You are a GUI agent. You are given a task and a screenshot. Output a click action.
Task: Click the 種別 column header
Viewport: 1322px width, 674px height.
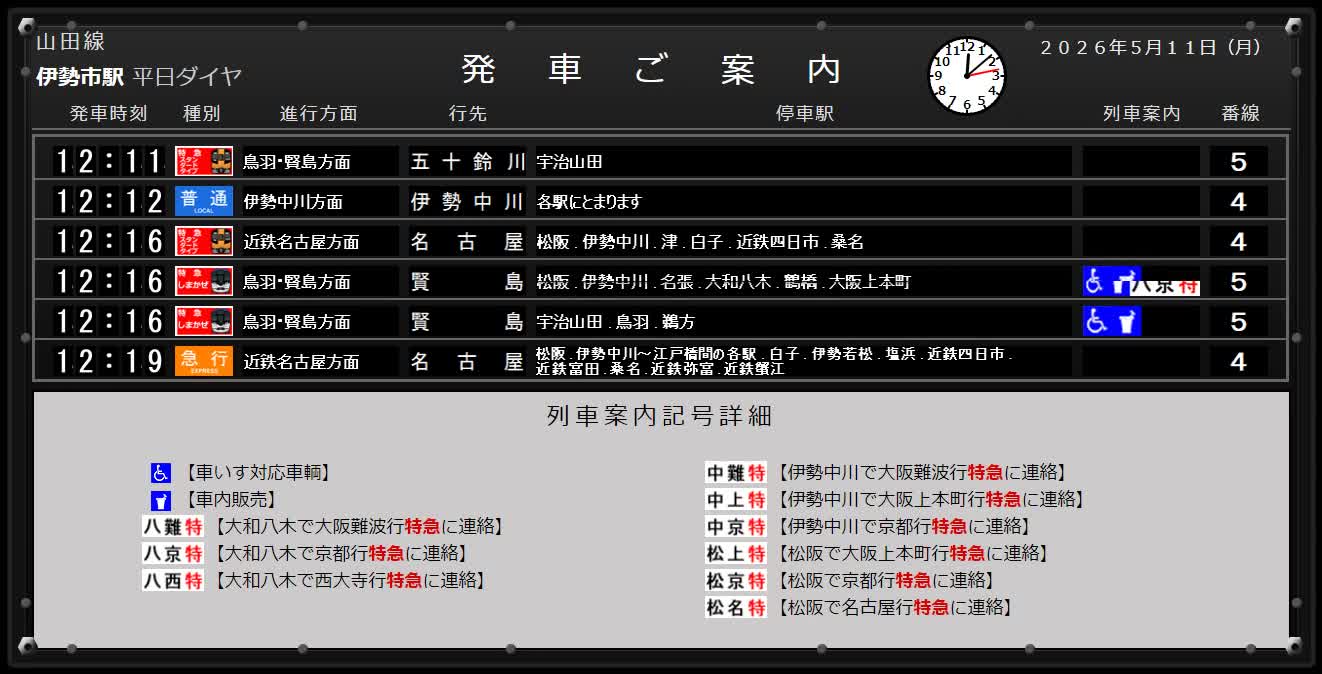coord(201,114)
